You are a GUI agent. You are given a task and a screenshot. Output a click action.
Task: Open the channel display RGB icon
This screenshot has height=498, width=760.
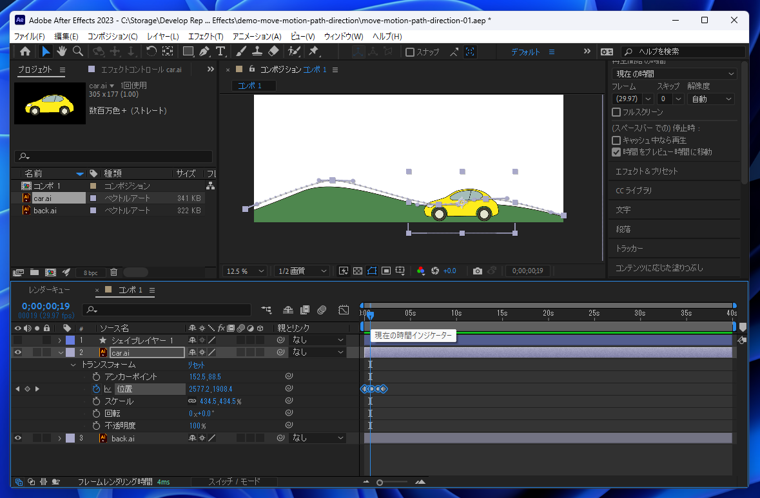pos(421,271)
